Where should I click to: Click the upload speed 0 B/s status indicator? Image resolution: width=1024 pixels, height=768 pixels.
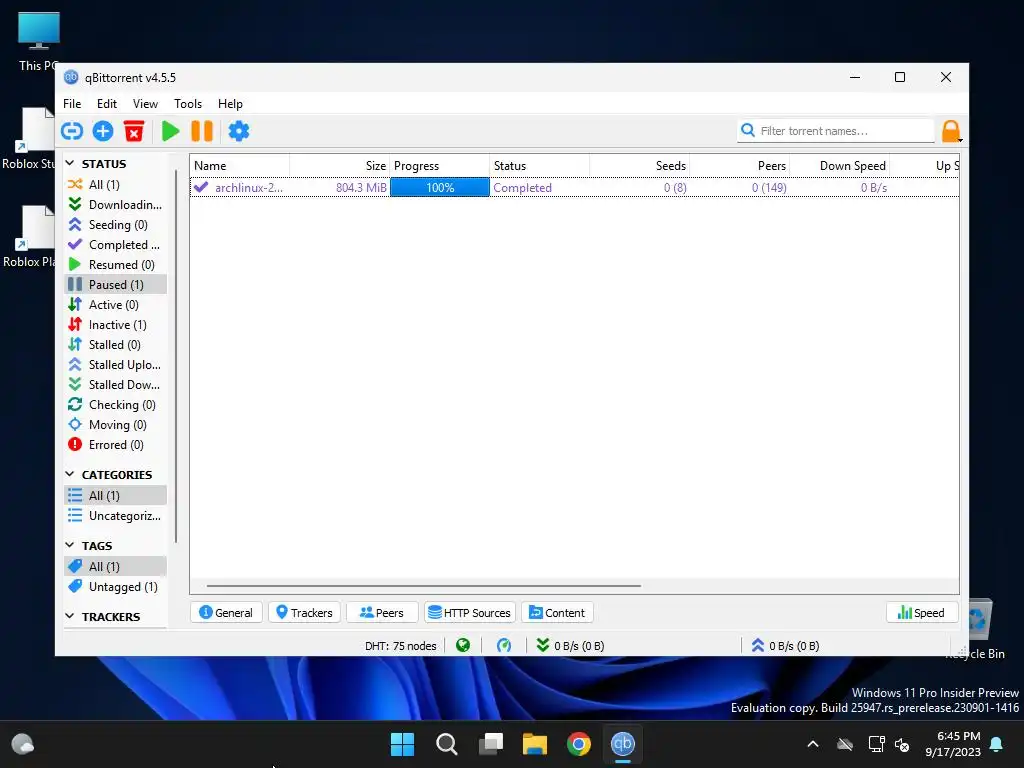point(785,646)
